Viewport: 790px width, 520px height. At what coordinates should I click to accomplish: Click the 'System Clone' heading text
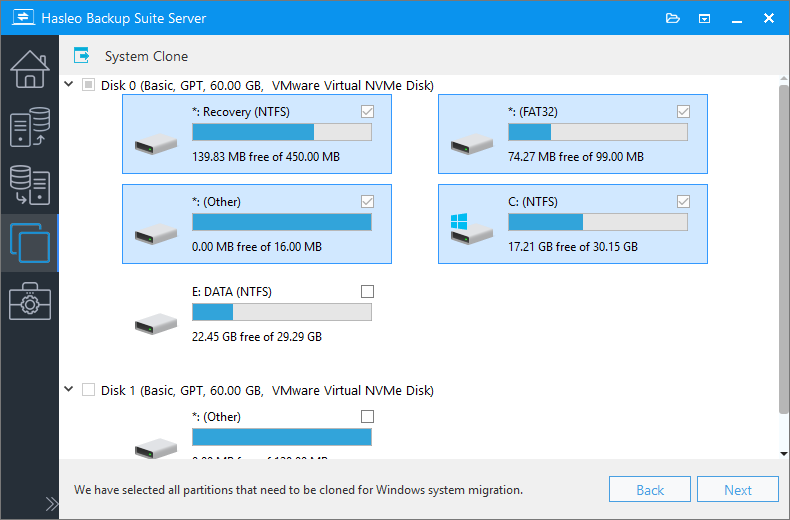click(146, 56)
